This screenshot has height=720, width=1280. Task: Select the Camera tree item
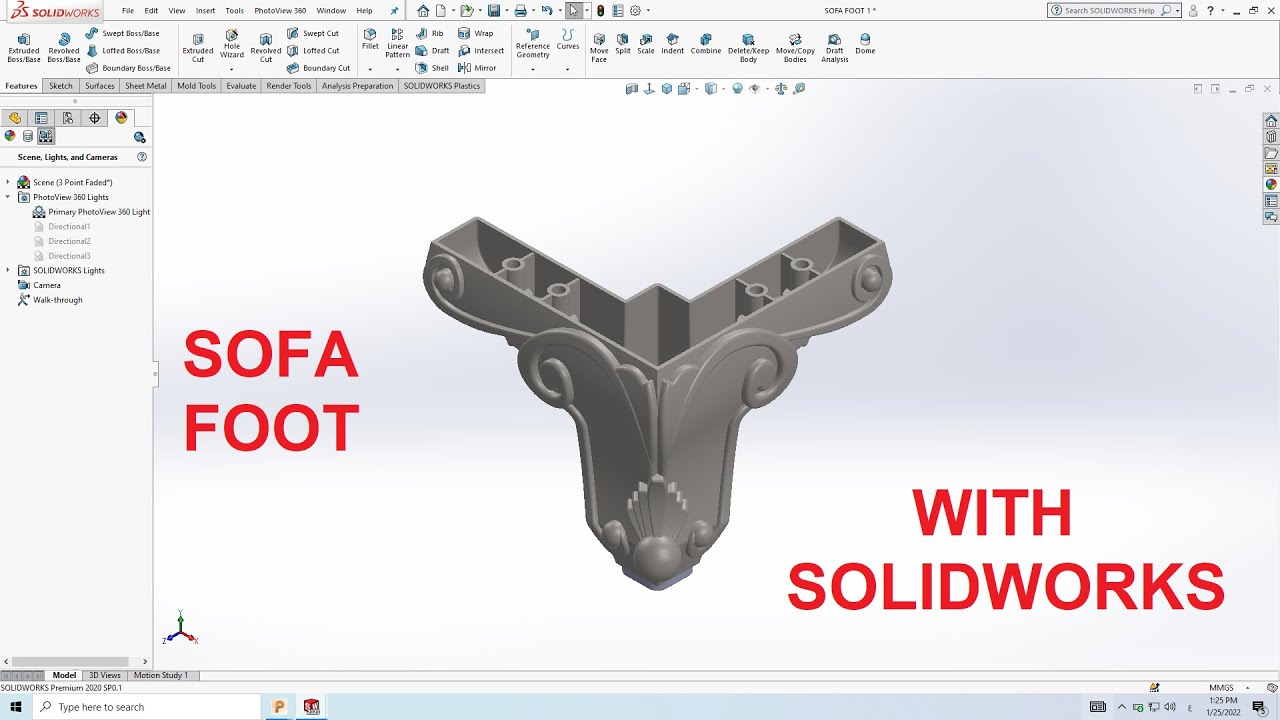click(x=39, y=285)
